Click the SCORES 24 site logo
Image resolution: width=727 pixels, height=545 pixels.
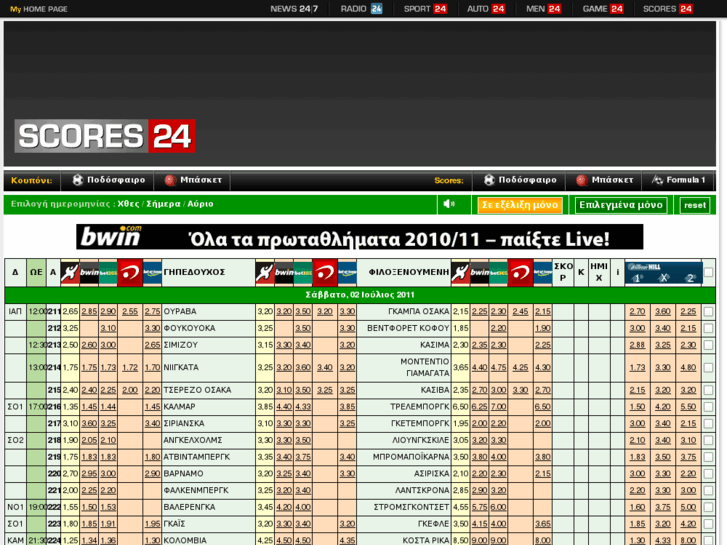(x=105, y=135)
